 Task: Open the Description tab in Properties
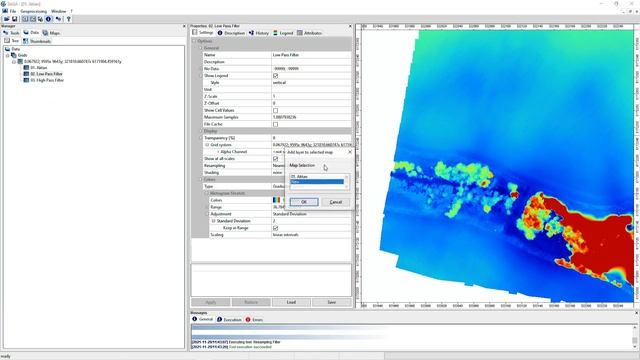click(x=231, y=33)
